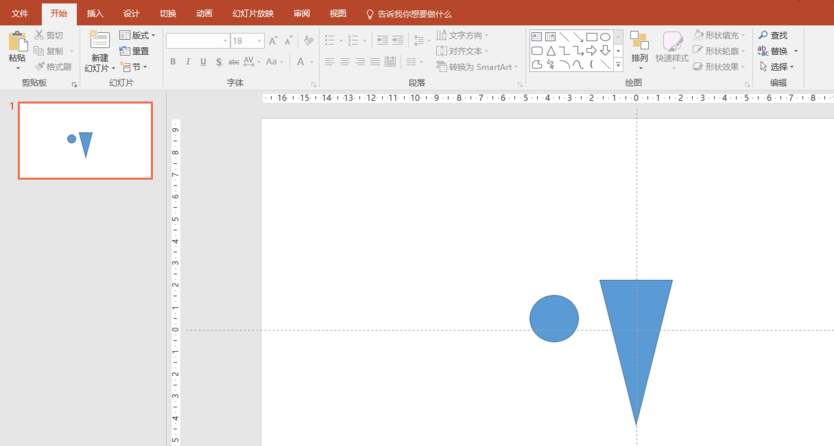834x446 pixels.
Task: Open the font size dropdown showing 18
Action: click(260, 41)
